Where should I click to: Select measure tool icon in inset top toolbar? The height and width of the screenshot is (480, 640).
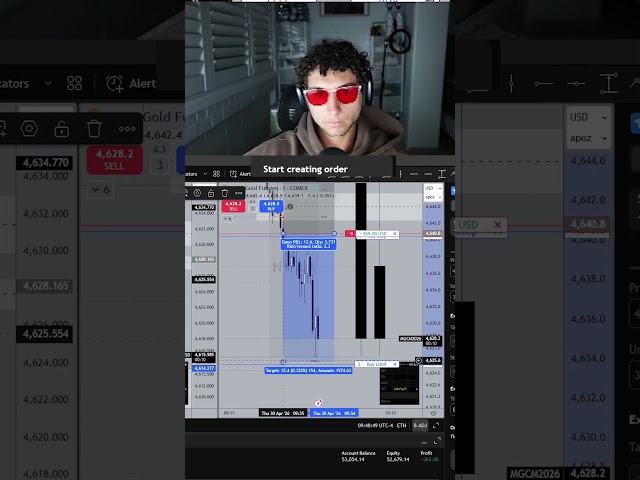[x=442, y=174]
